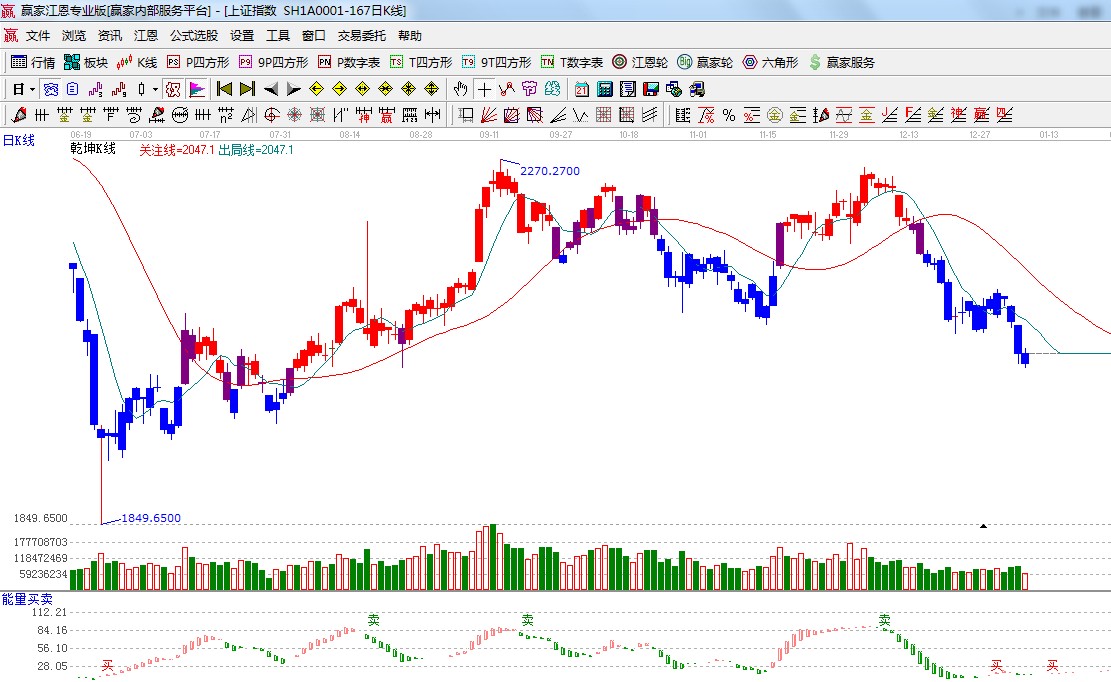Screen dimensions: 1111x682
Task: Toggle the red maze pattern indicator button
Action: [x=173, y=89]
